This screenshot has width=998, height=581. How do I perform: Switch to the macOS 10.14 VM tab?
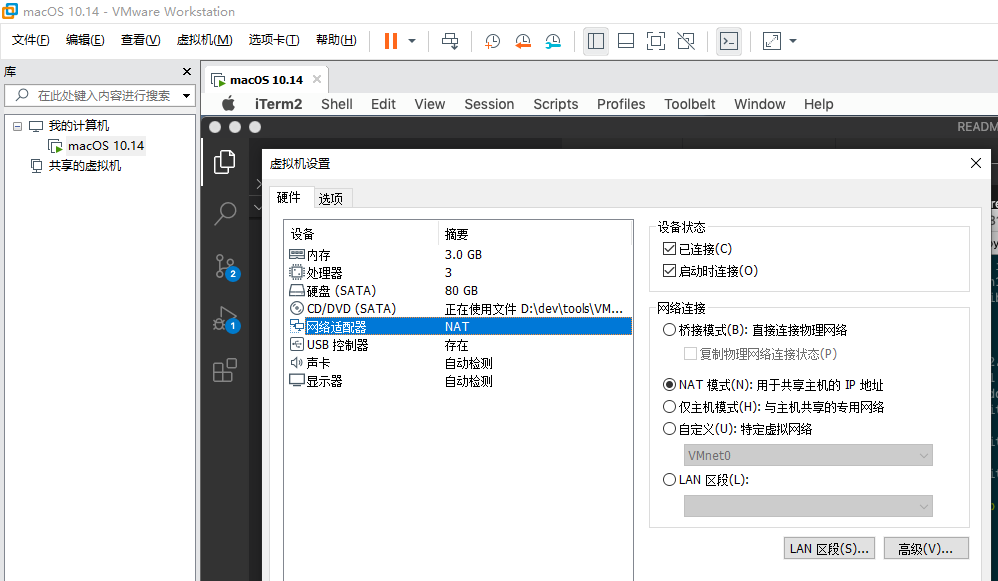pos(266,80)
